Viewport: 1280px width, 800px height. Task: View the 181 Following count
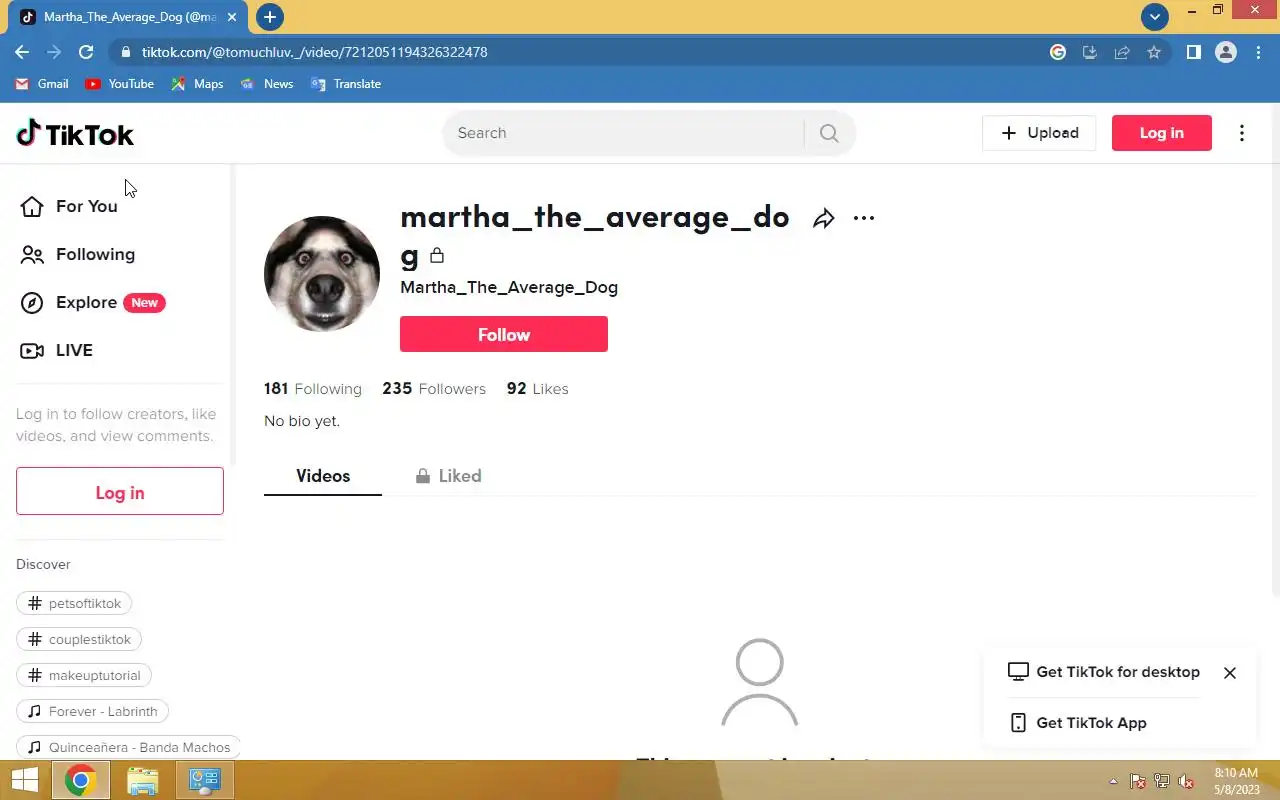[x=313, y=389]
